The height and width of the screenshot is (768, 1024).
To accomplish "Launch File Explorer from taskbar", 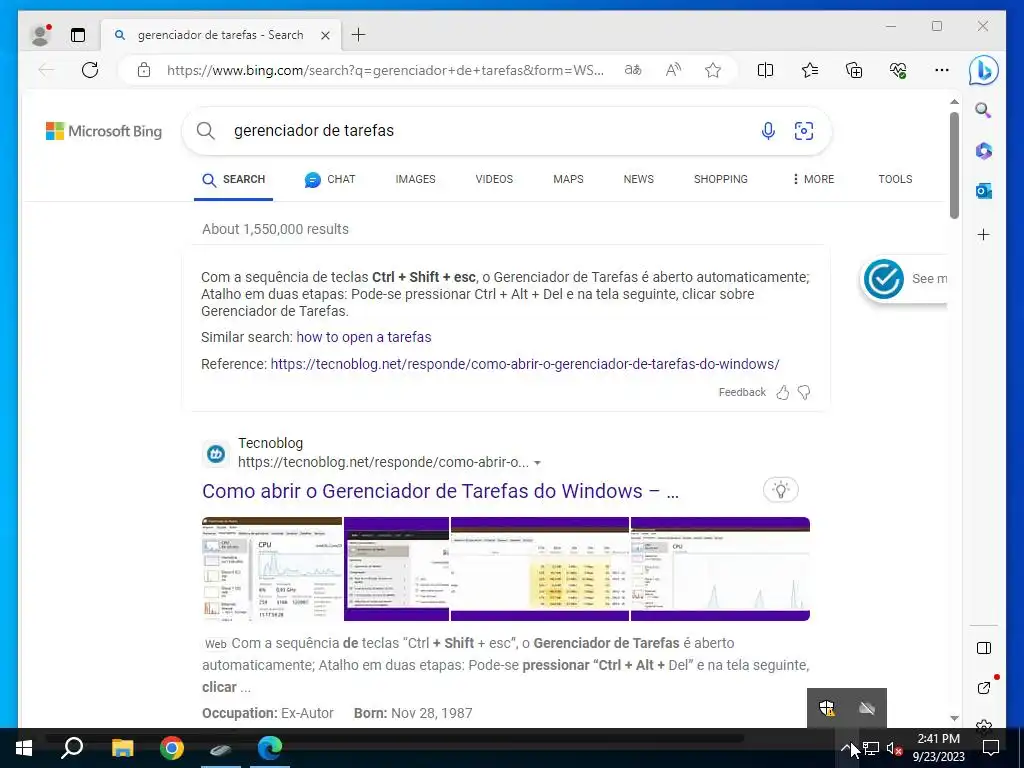I will coord(122,748).
